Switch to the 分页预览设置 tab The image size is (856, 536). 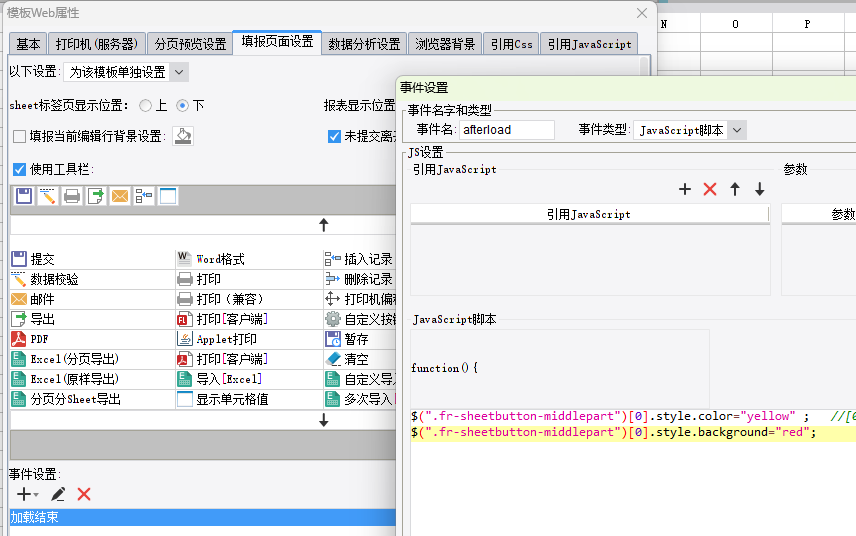(190, 44)
